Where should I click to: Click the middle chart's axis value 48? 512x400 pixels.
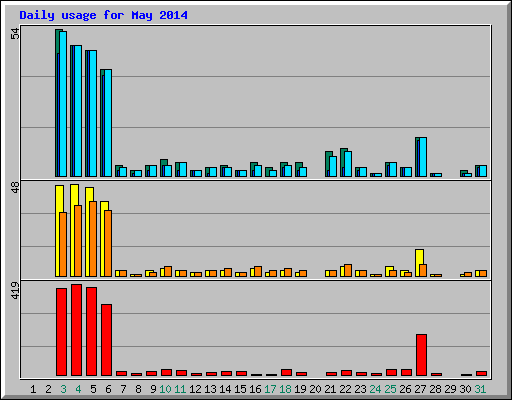[15, 188]
